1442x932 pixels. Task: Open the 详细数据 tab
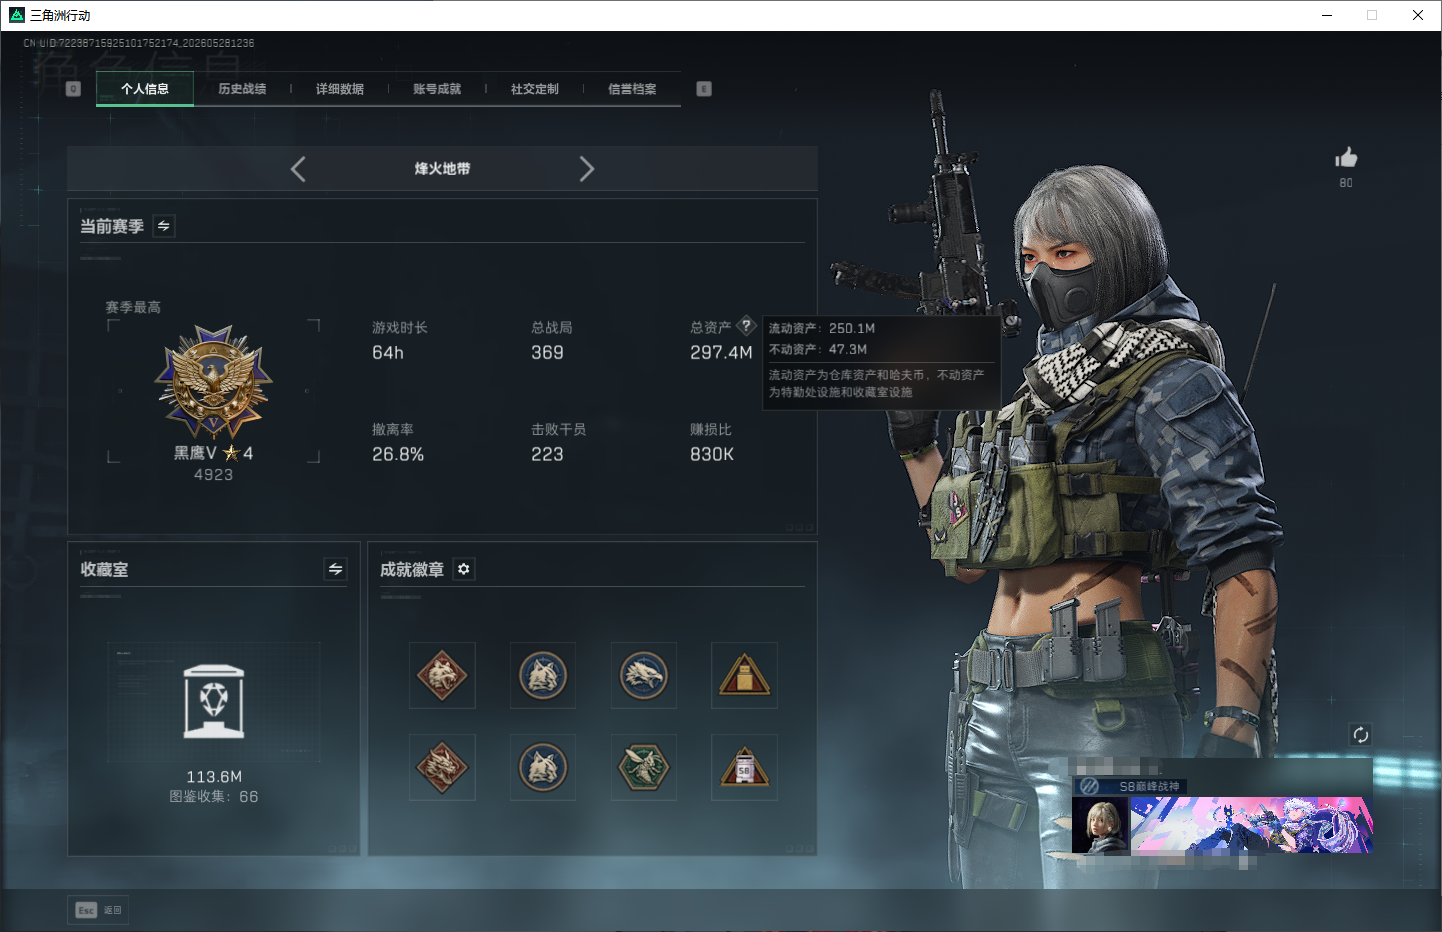[x=340, y=89]
